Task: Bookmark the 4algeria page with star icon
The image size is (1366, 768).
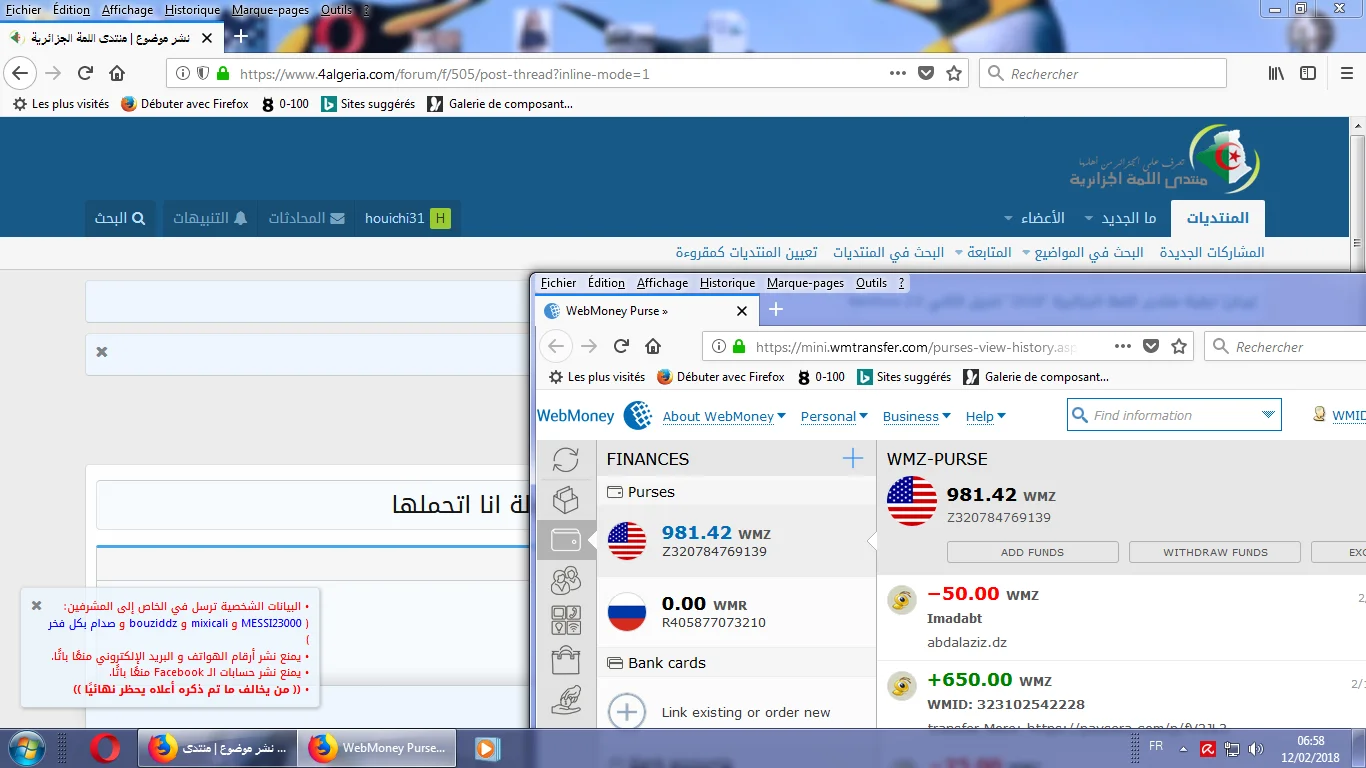Action: [954, 73]
